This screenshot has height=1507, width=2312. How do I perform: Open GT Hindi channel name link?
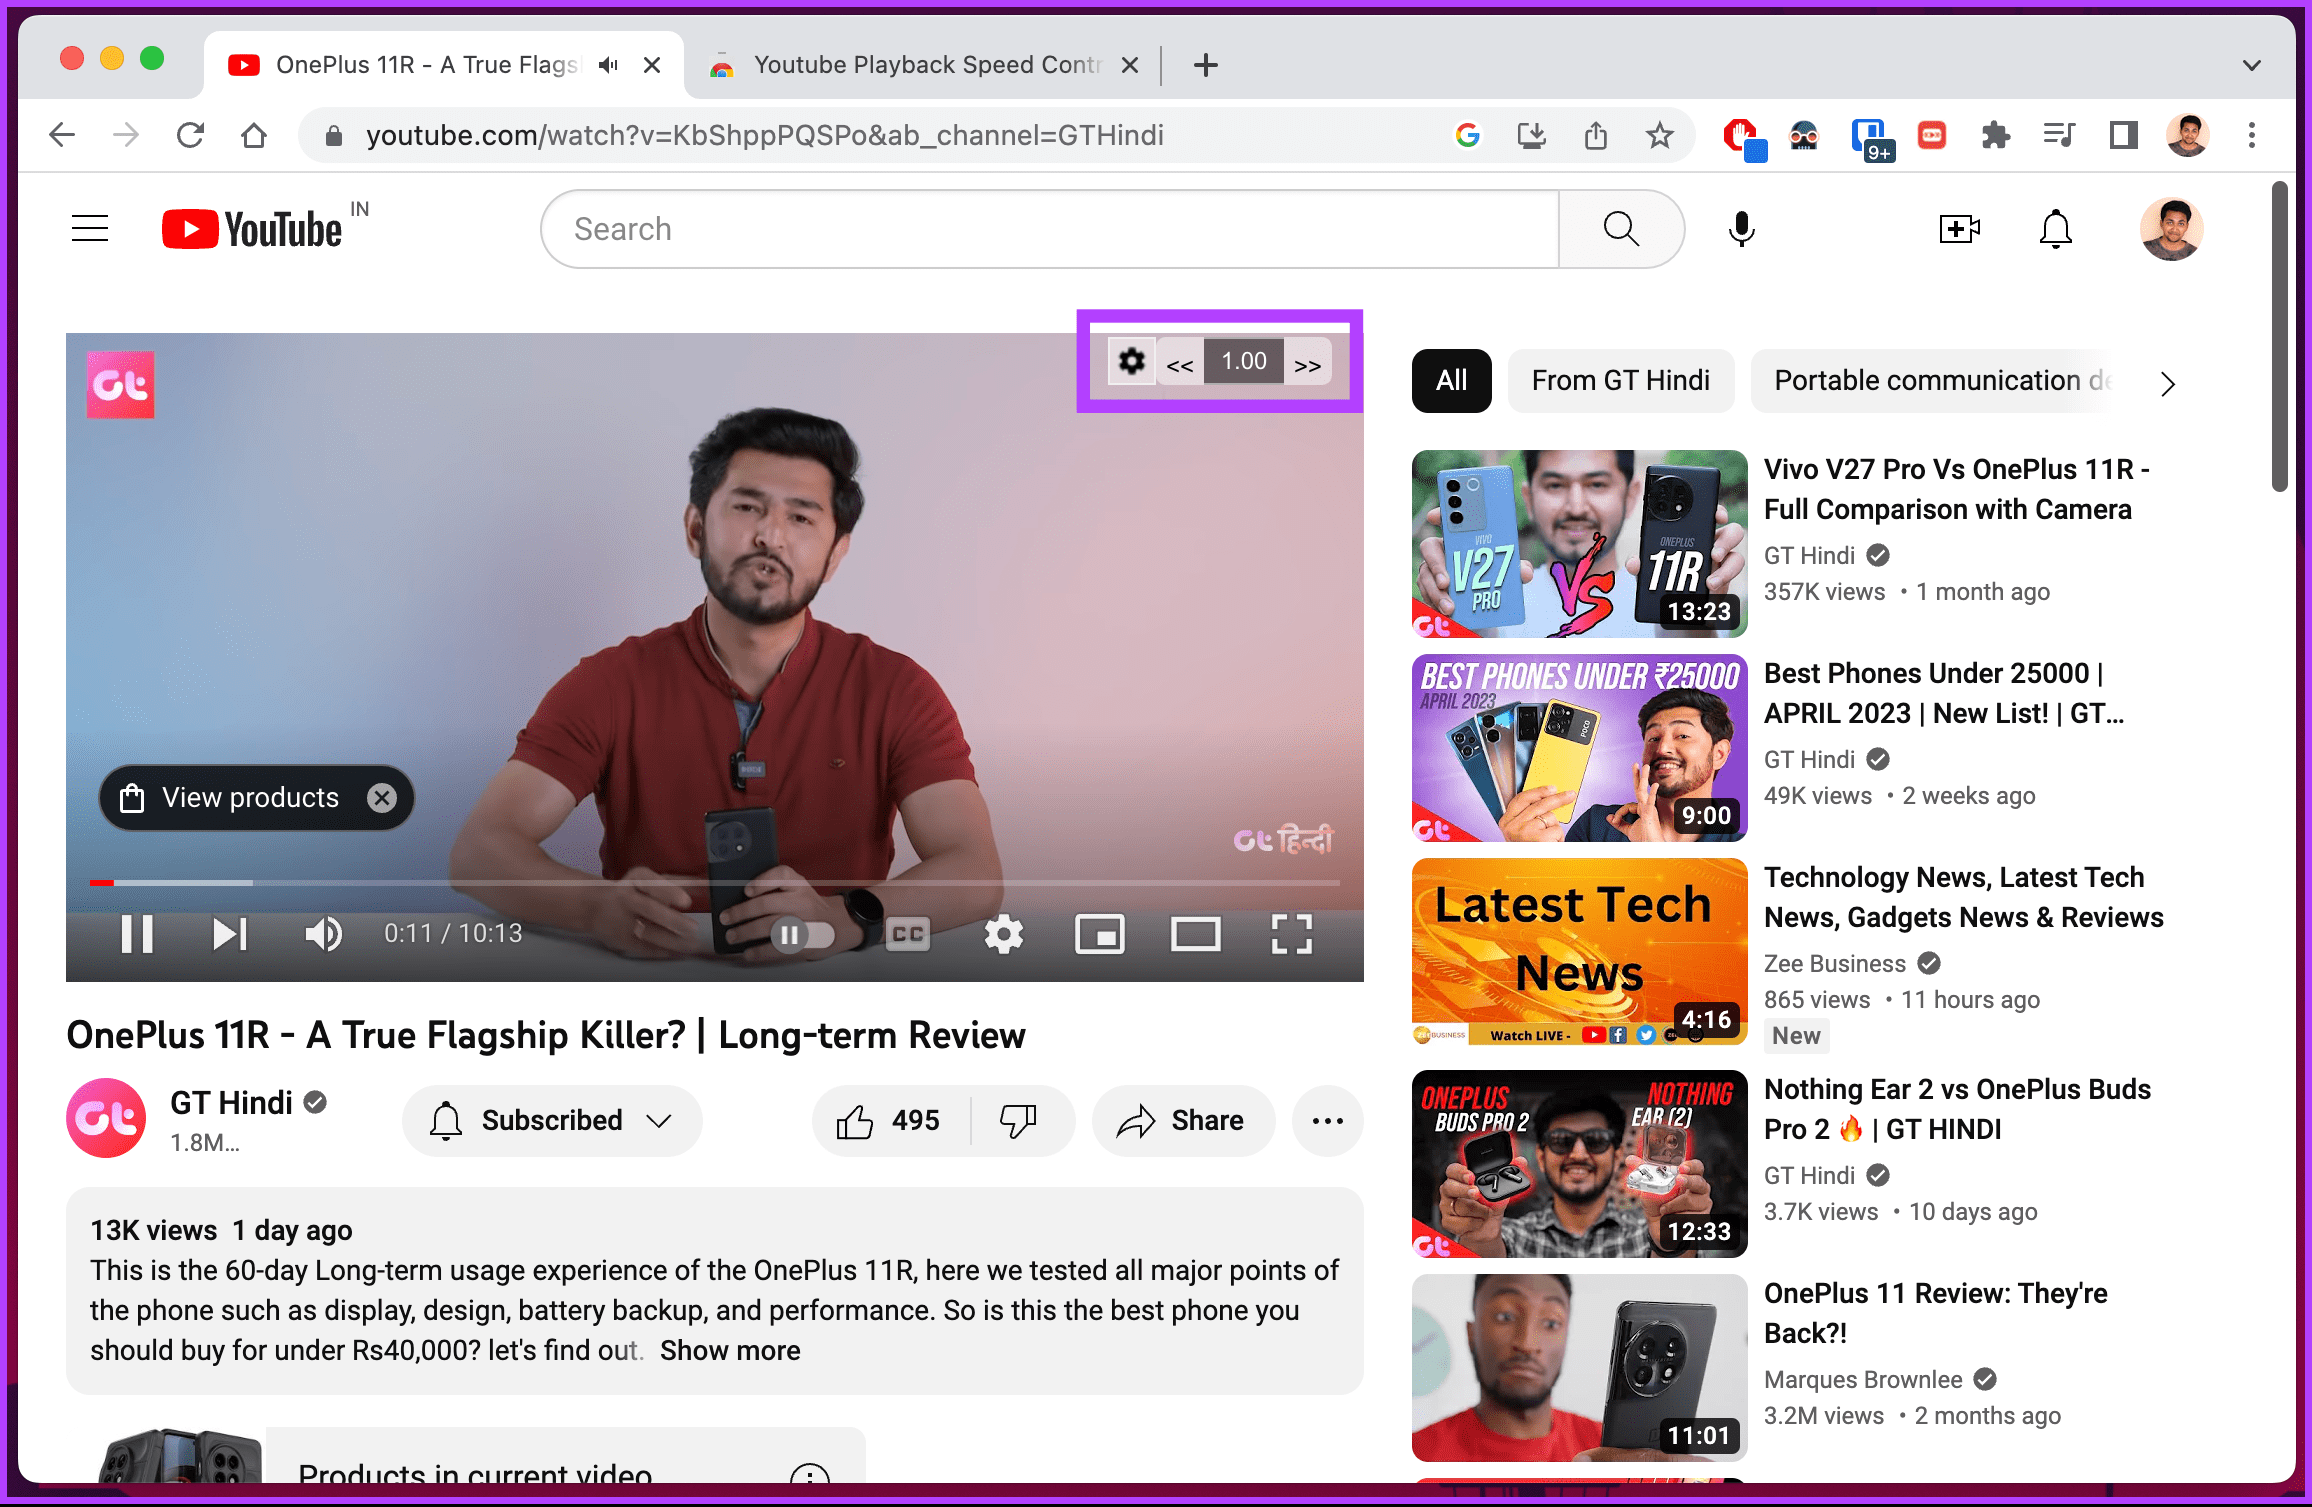pyautogui.click(x=231, y=1102)
